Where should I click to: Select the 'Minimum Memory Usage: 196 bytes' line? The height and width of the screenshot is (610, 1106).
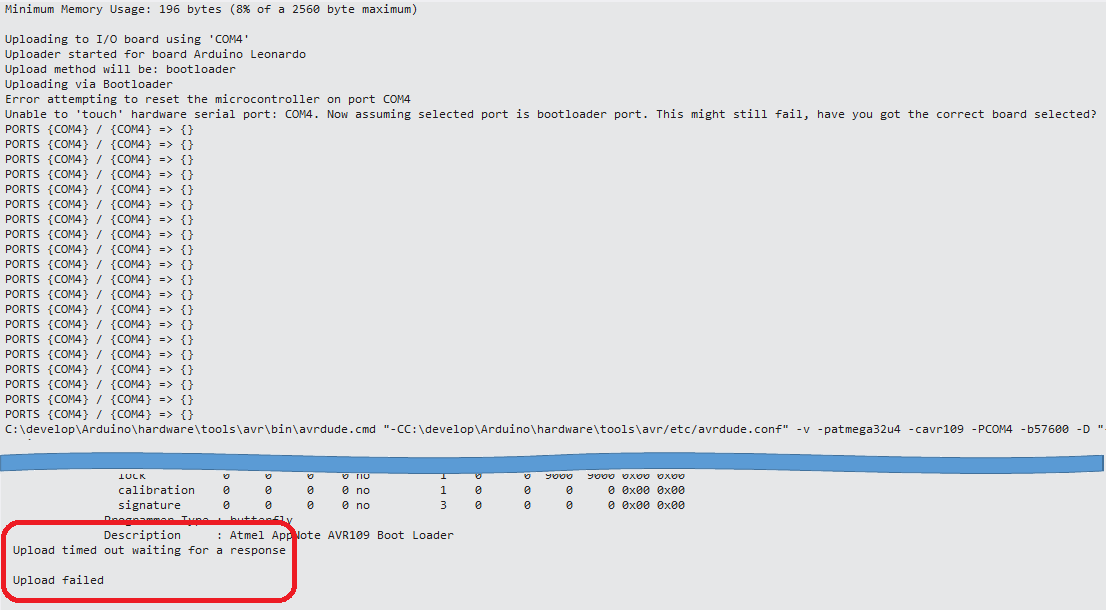pos(211,9)
